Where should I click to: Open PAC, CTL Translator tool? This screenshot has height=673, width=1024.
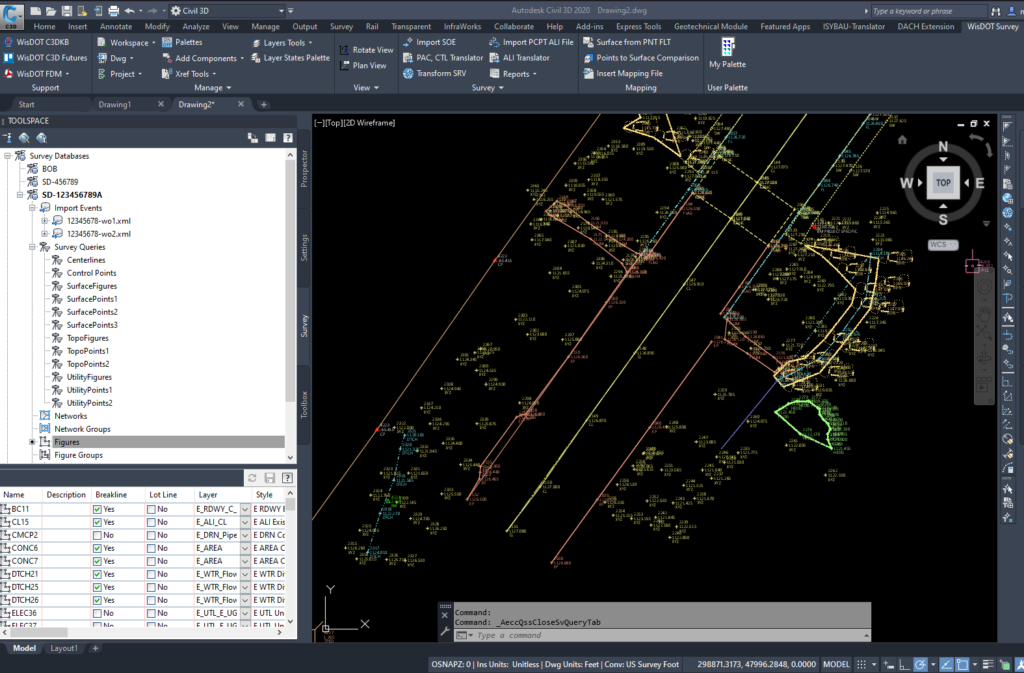[x=443, y=57]
